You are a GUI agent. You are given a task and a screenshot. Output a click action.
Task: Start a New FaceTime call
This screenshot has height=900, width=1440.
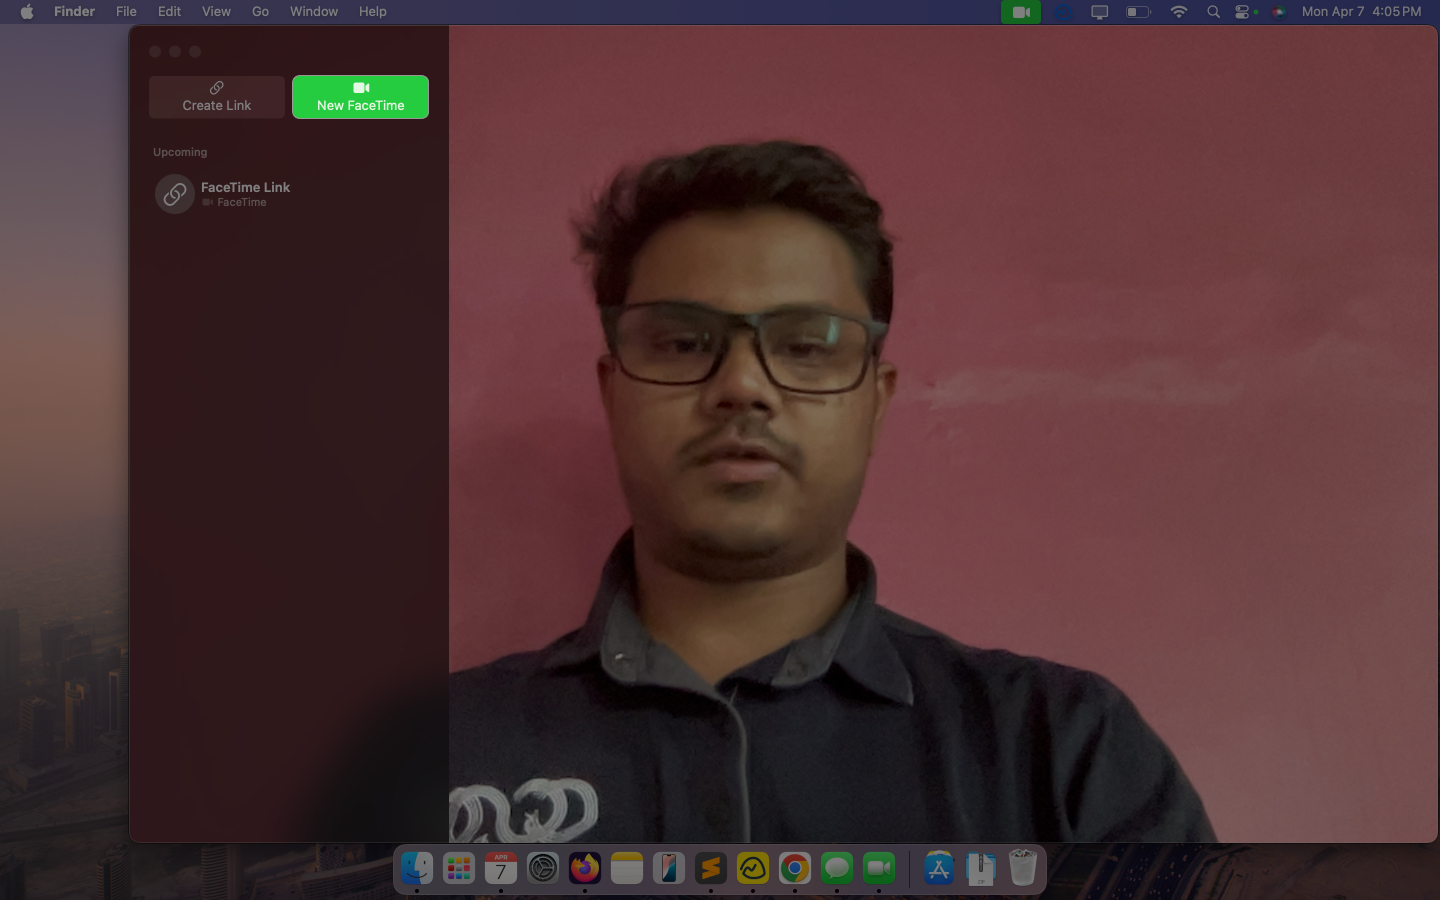pos(360,97)
